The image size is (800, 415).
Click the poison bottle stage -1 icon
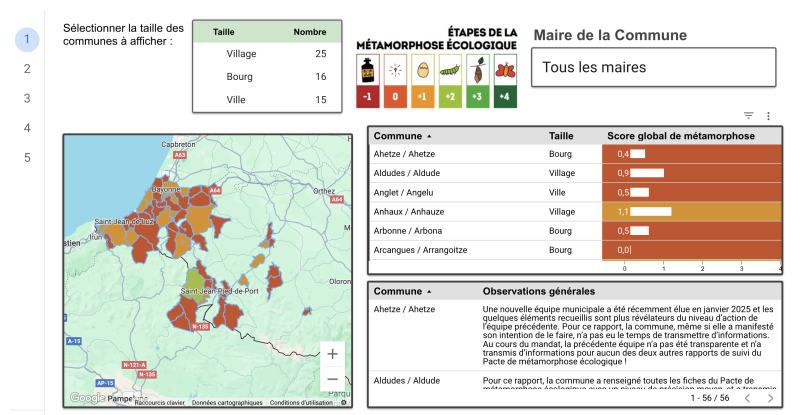click(367, 72)
